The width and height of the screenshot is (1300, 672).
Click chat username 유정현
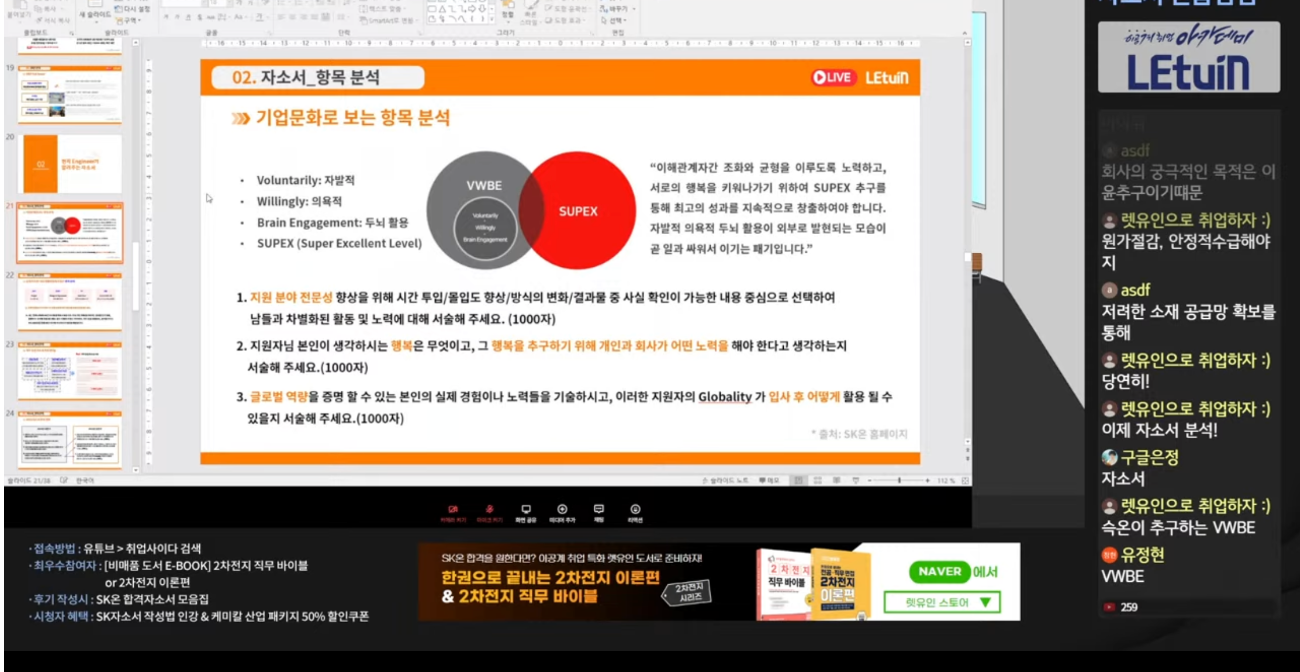1142,555
